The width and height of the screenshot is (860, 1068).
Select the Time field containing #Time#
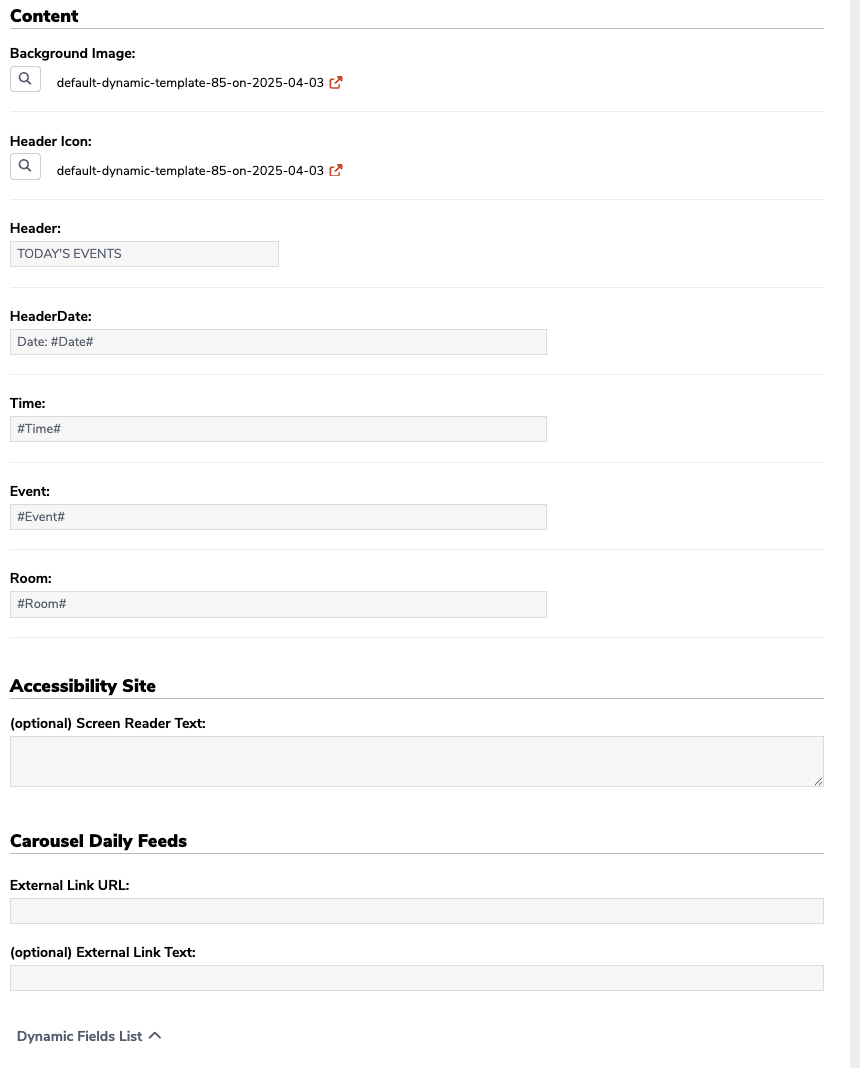[x=278, y=429]
